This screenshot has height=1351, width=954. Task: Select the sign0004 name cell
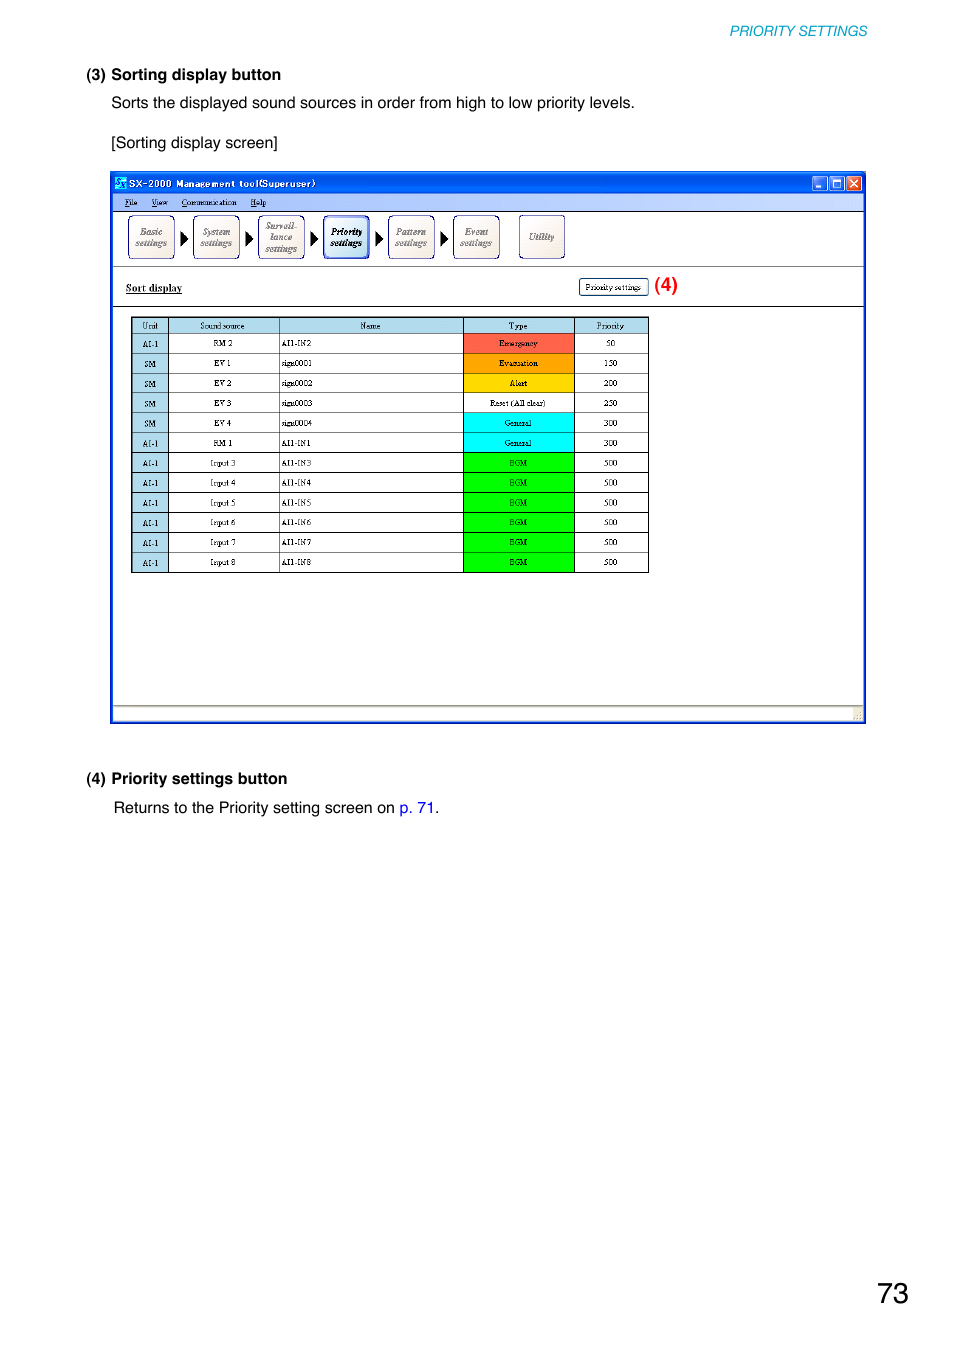tap(371, 424)
